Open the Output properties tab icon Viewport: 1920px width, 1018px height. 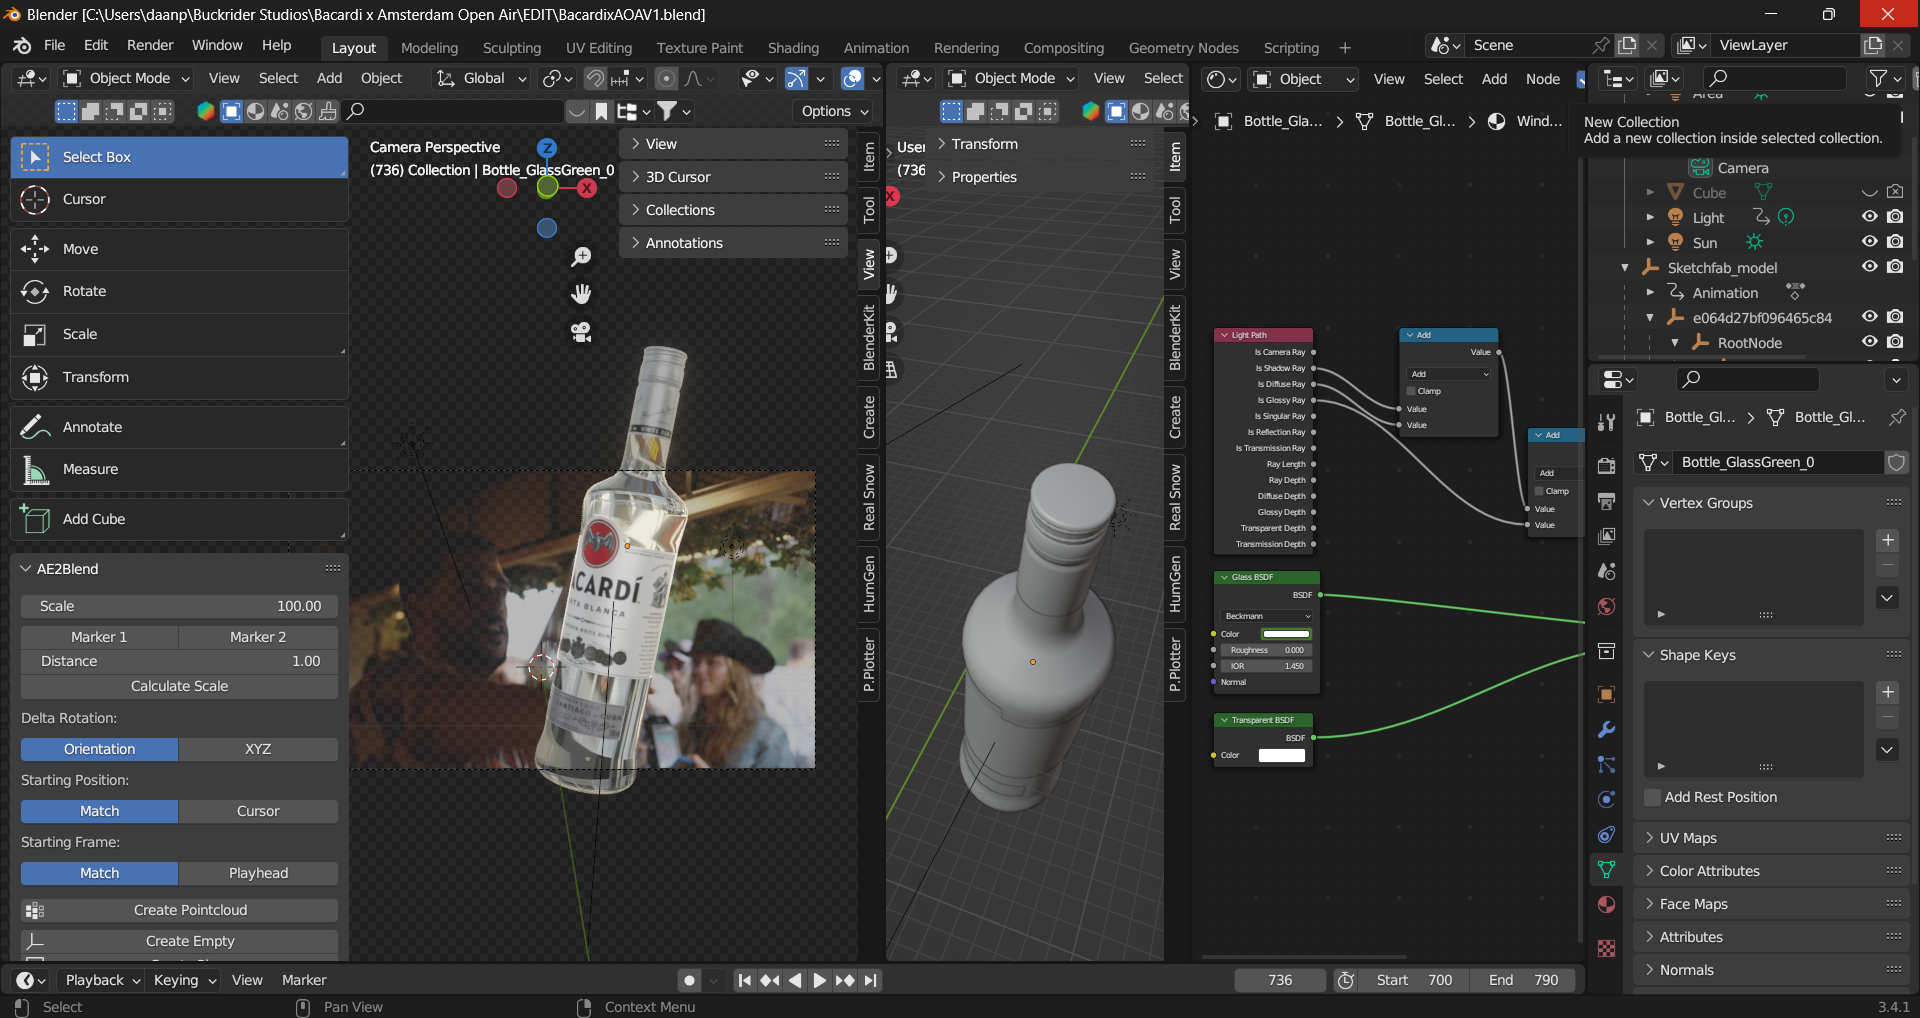[1606, 501]
